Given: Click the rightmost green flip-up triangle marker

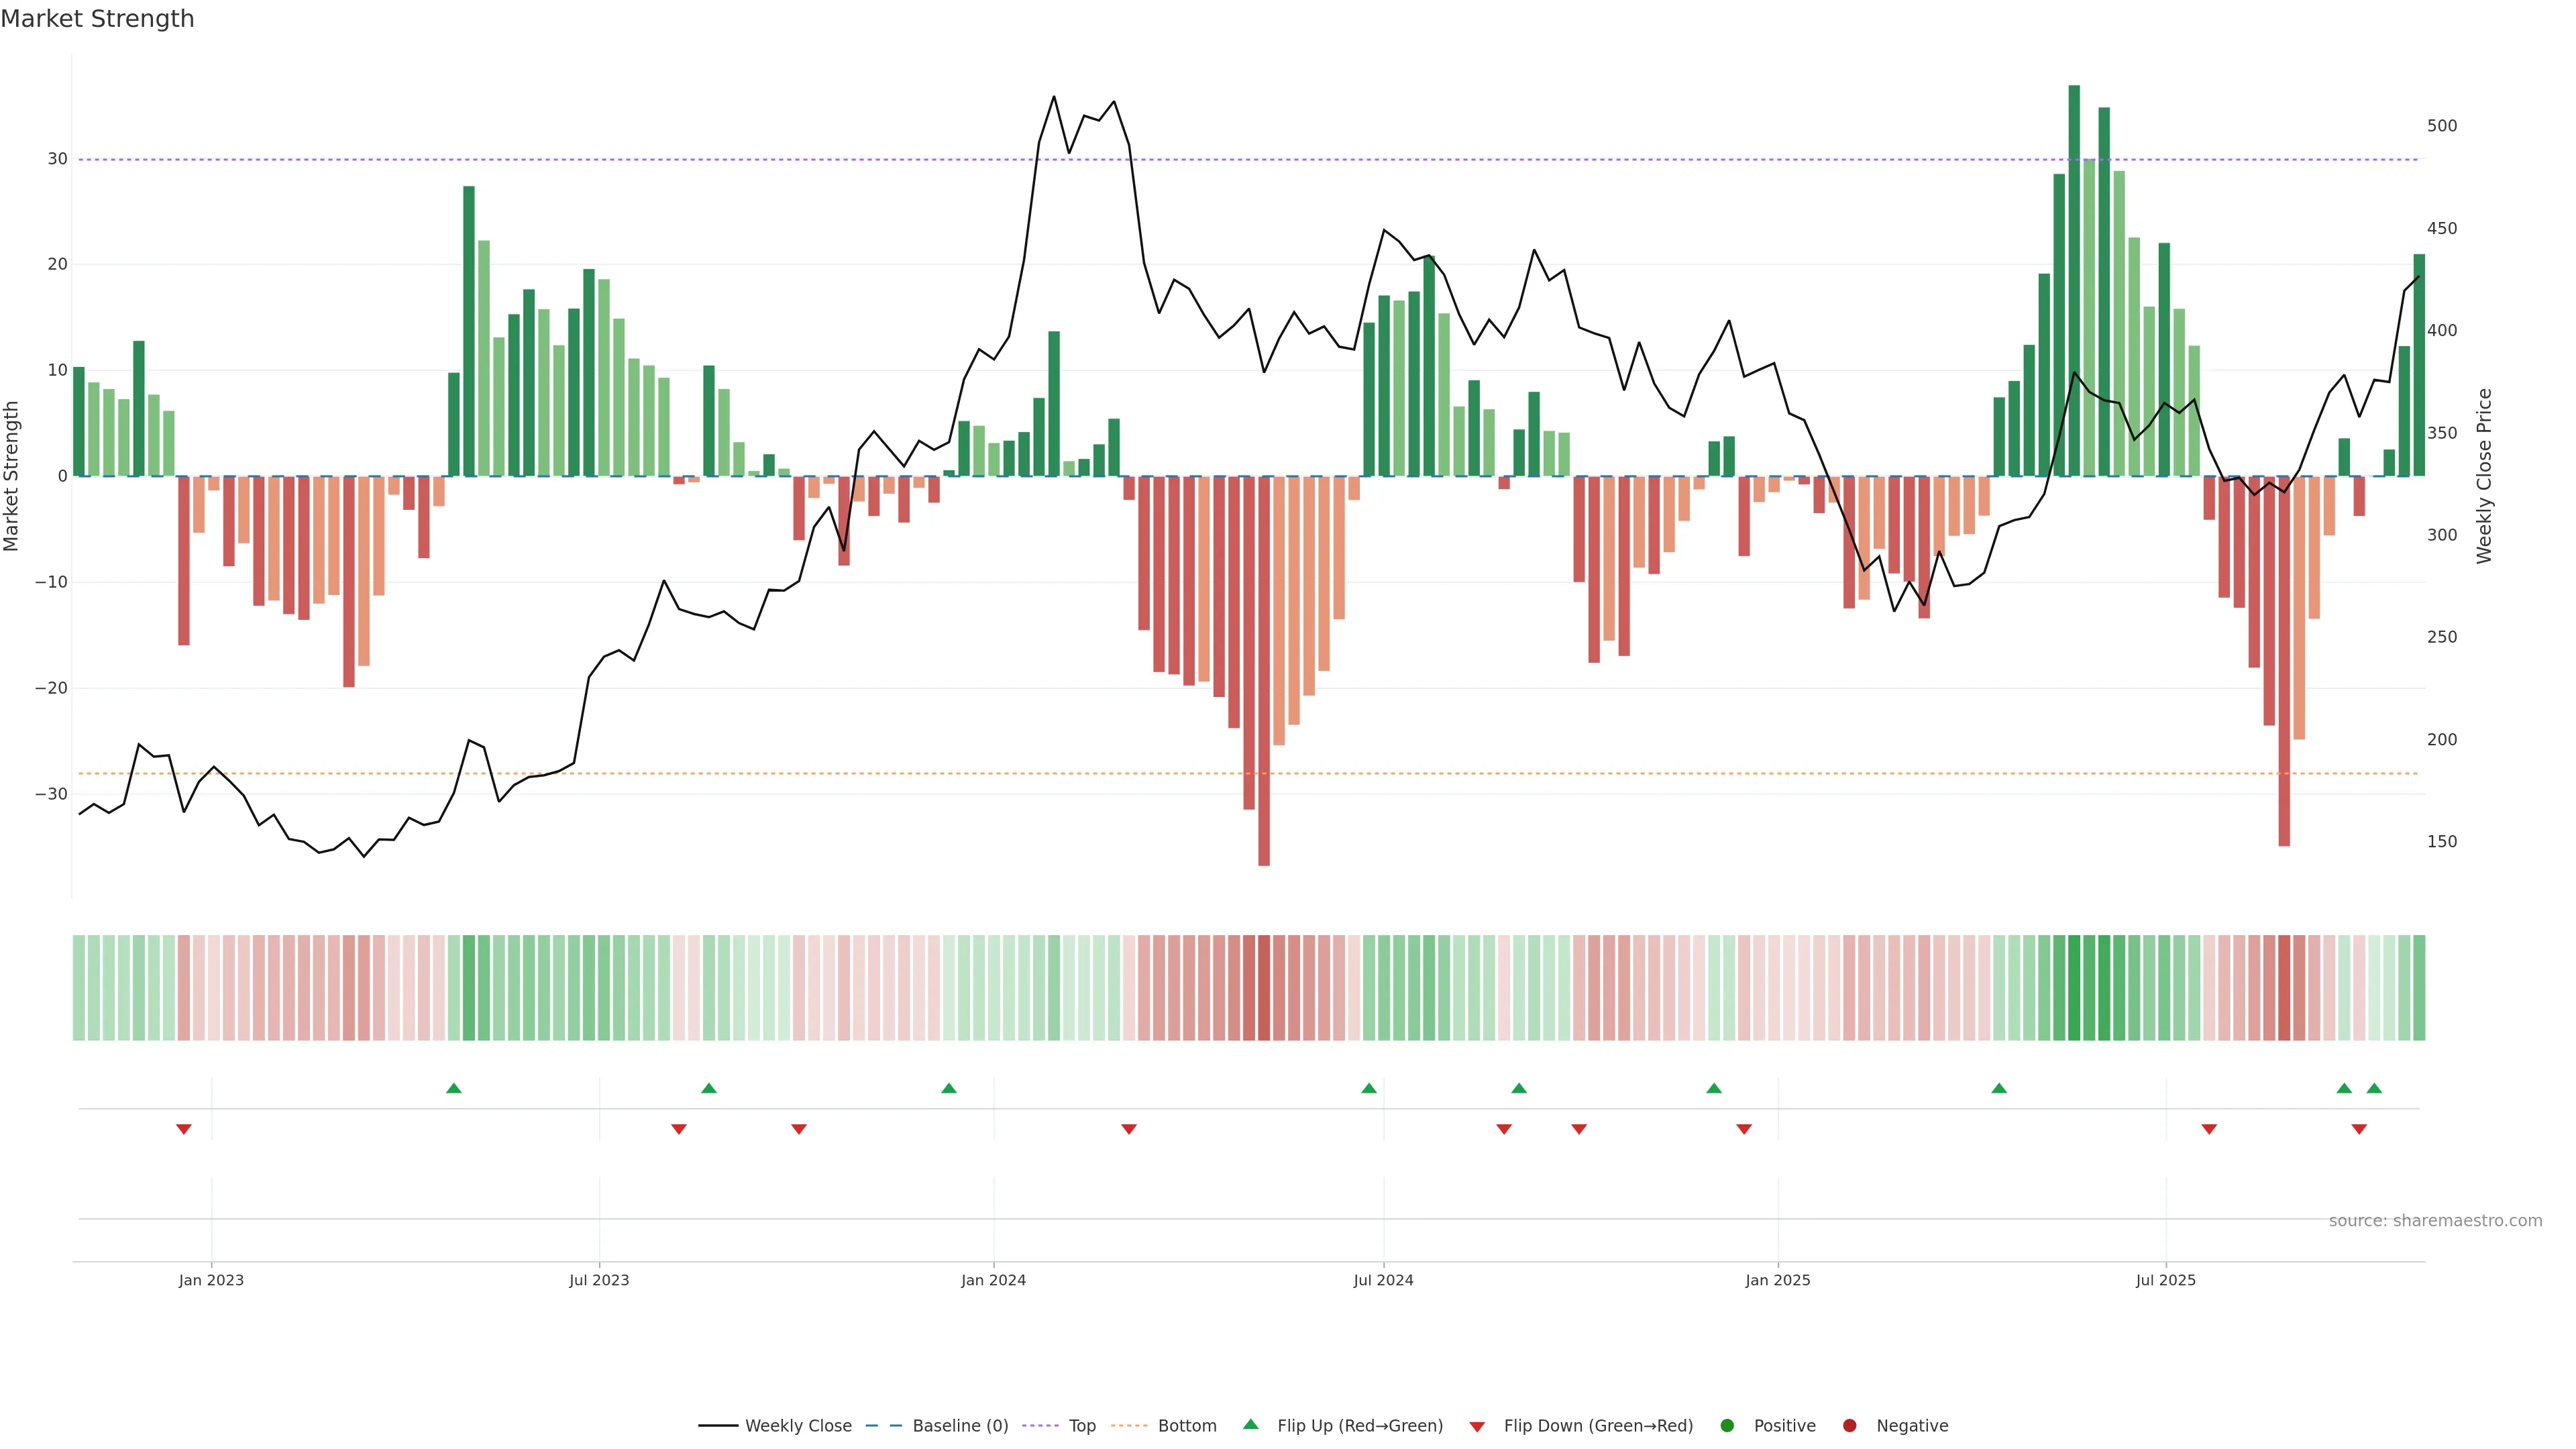Looking at the screenshot, I should point(2374,1088).
